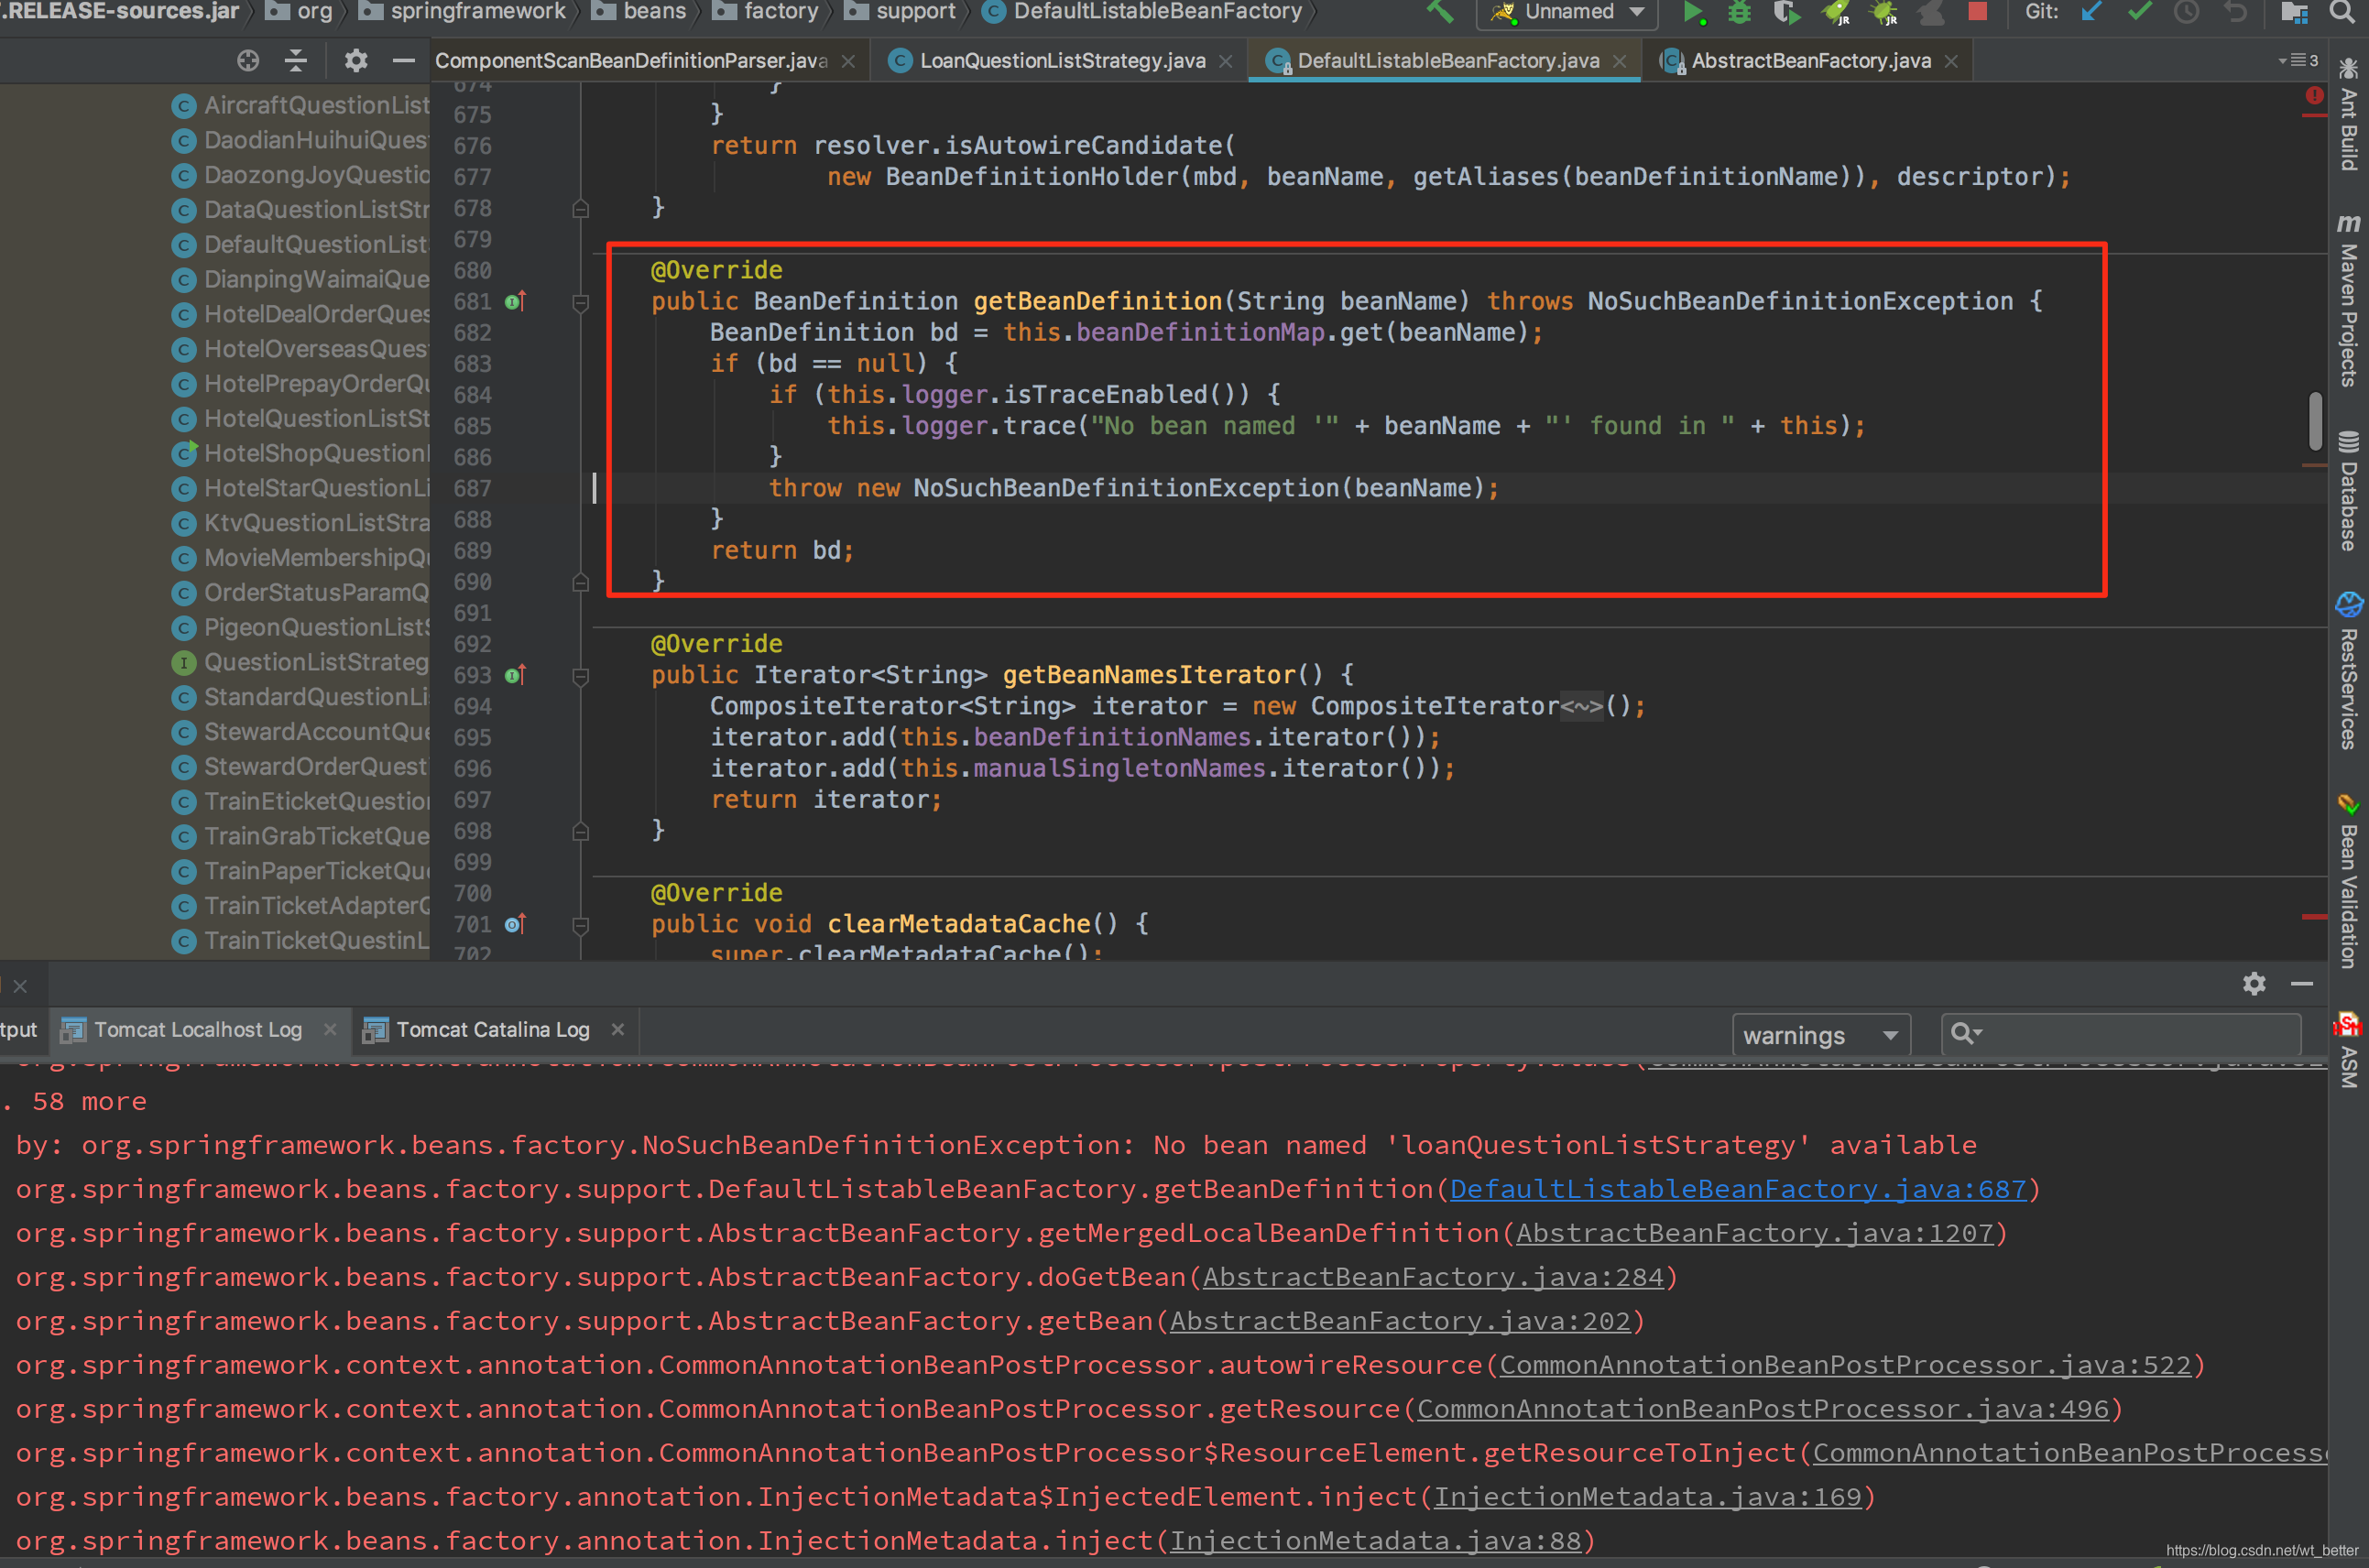The width and height of the screenshot is (2369, 1568).
Task: Stop the running process with the red square
Action: tap(1977, 11)
